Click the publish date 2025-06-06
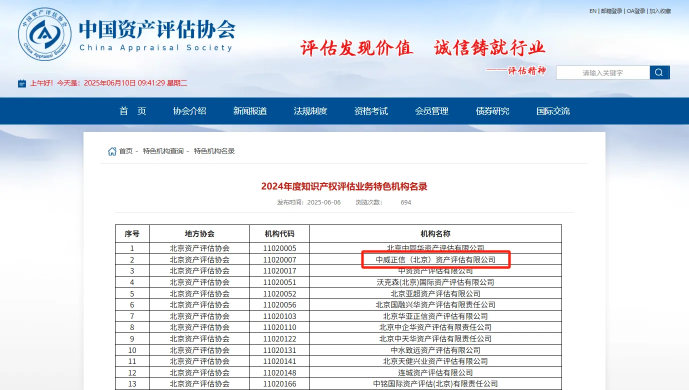This screenshot has height=390, width=689. coord(324,202)
